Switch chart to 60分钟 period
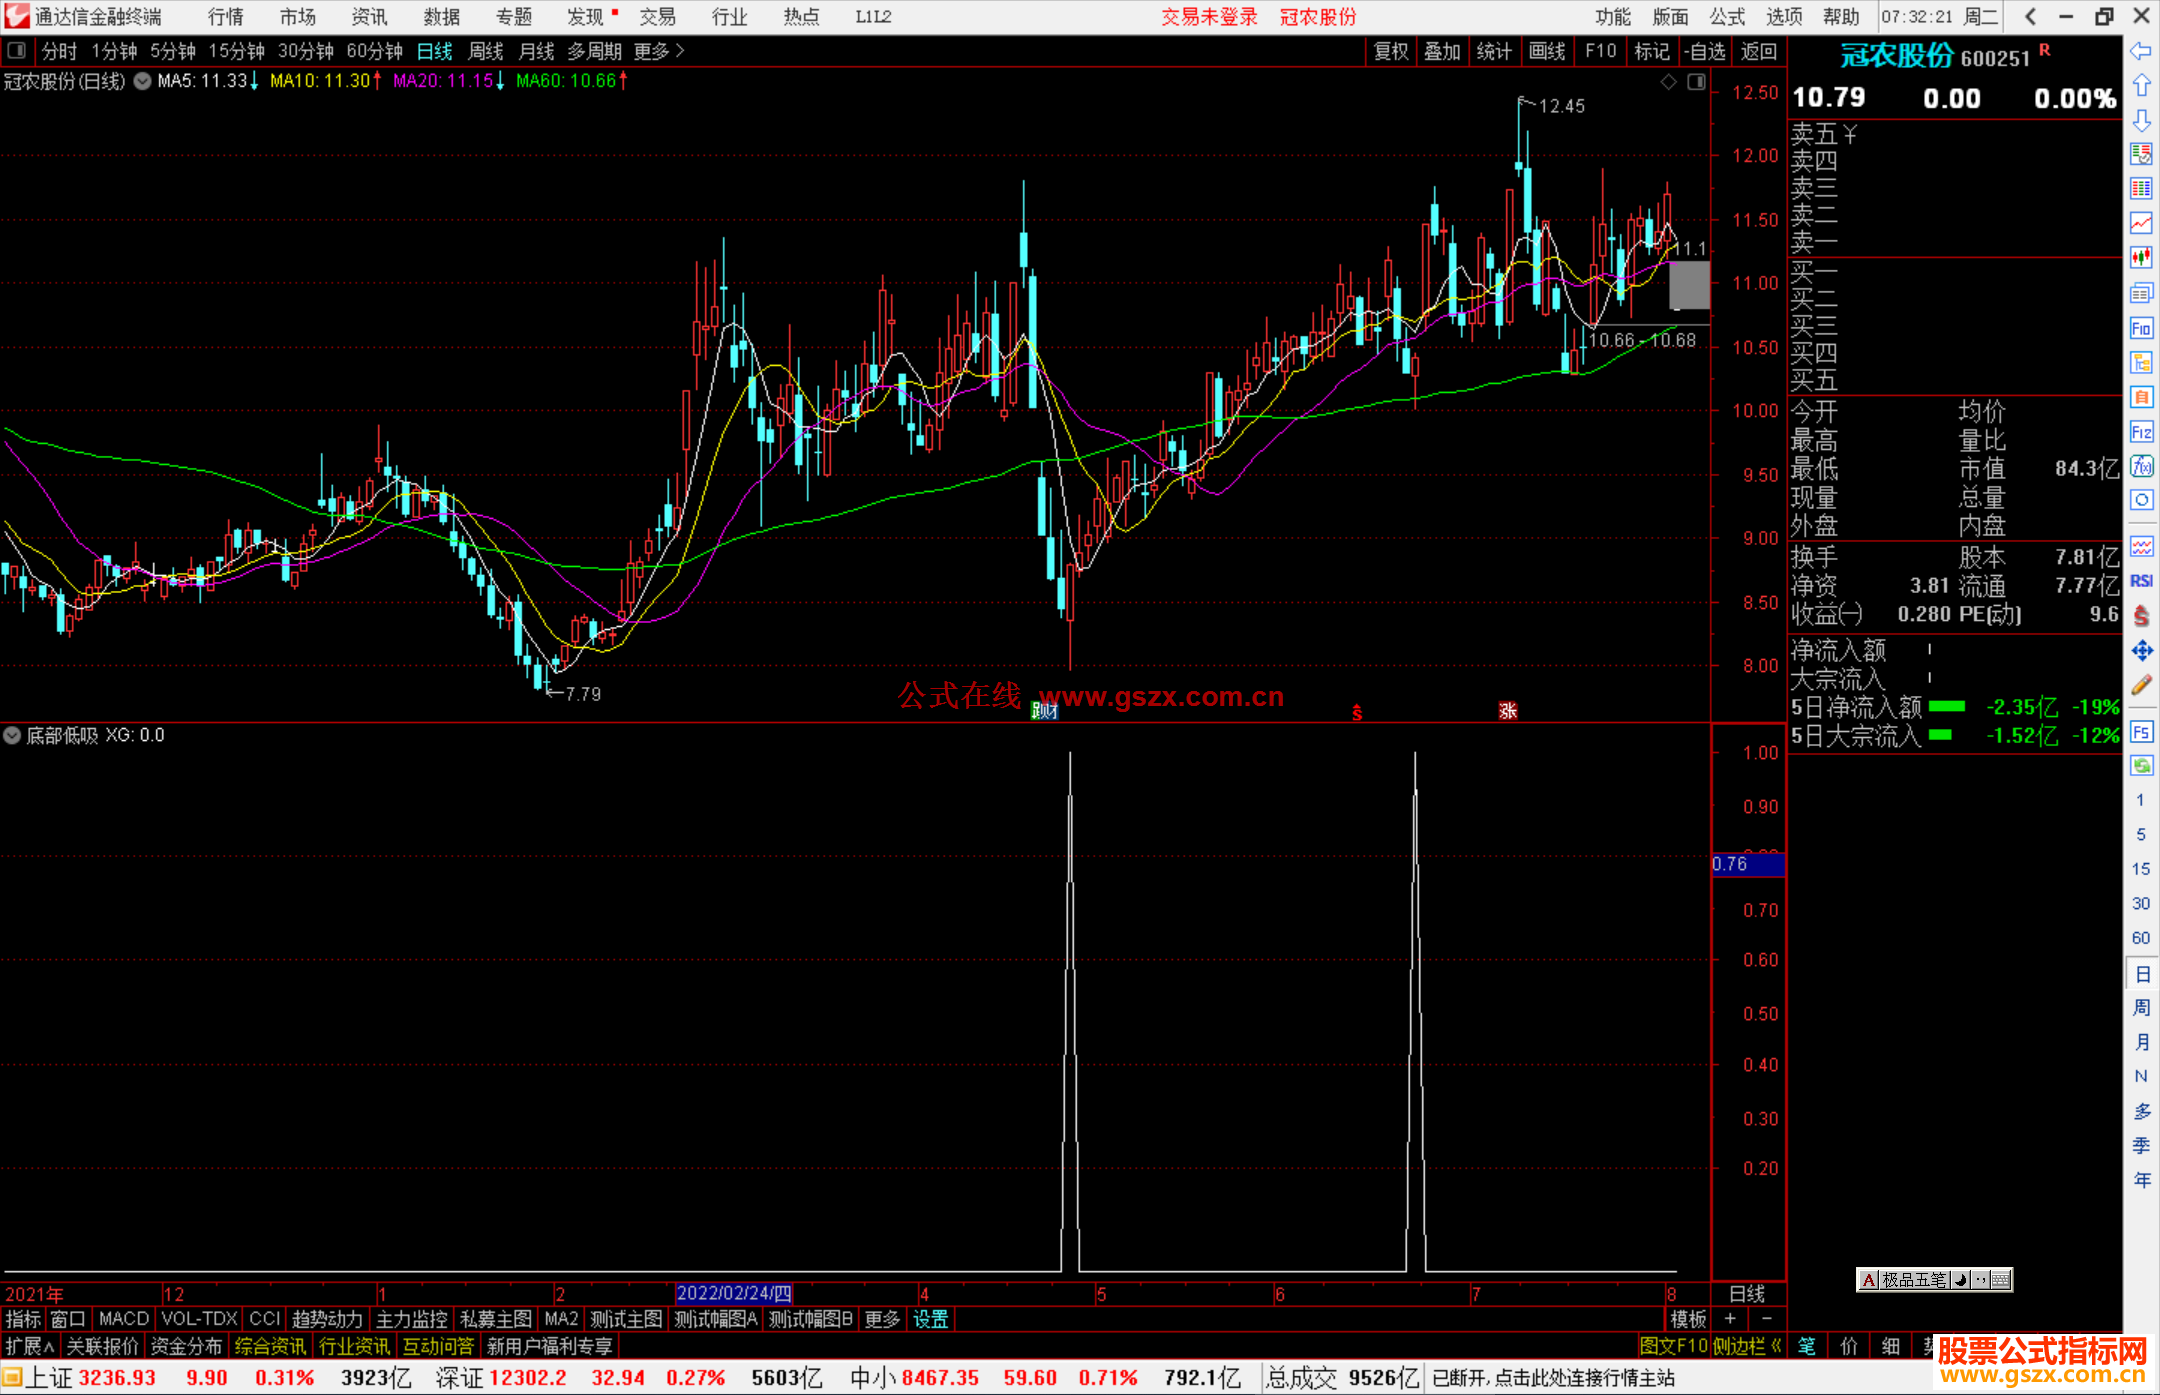The width and height of the screenshot is (2160, 1395). (374, 51)
